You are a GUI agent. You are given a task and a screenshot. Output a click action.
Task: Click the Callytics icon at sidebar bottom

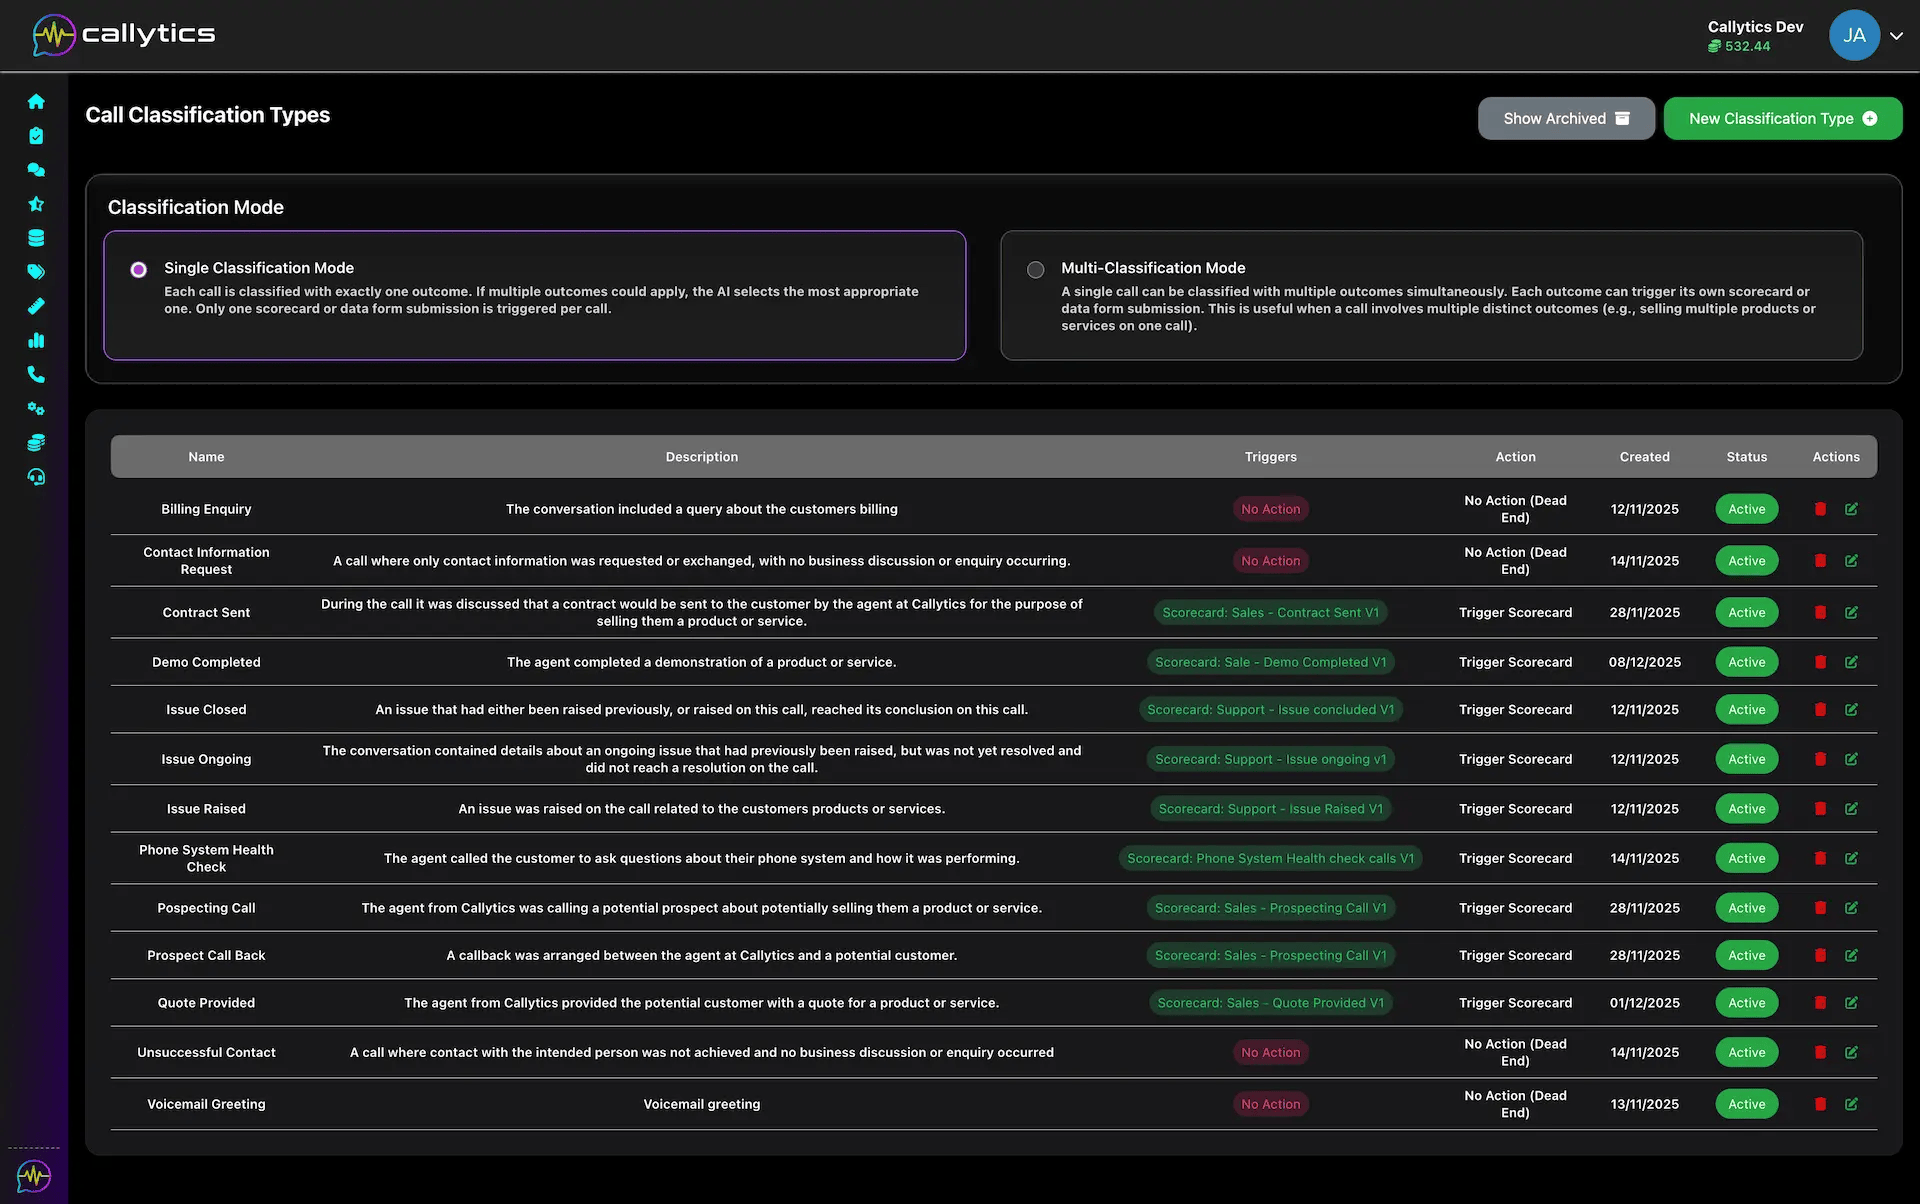click(x=34, y=1176)
